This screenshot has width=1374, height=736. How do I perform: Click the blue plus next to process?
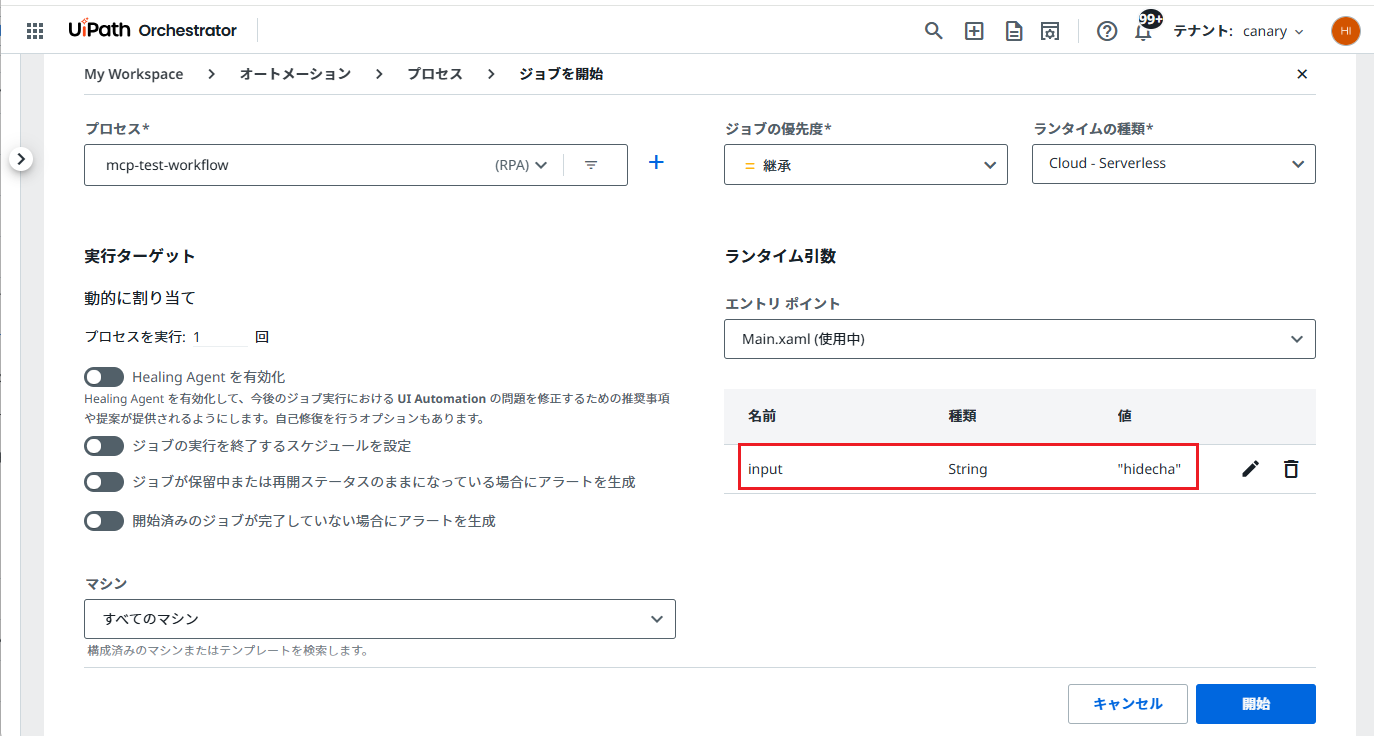pyautogui.click(x=656, y=162)
